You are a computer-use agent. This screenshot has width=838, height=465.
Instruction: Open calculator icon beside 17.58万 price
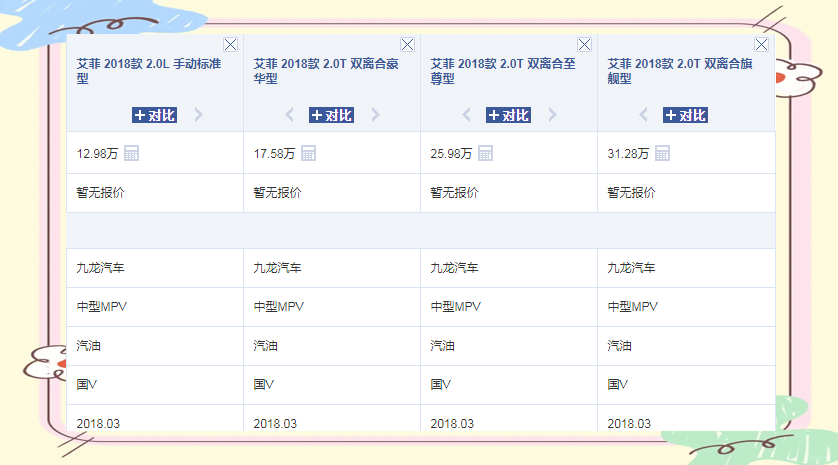click(308, 153)
